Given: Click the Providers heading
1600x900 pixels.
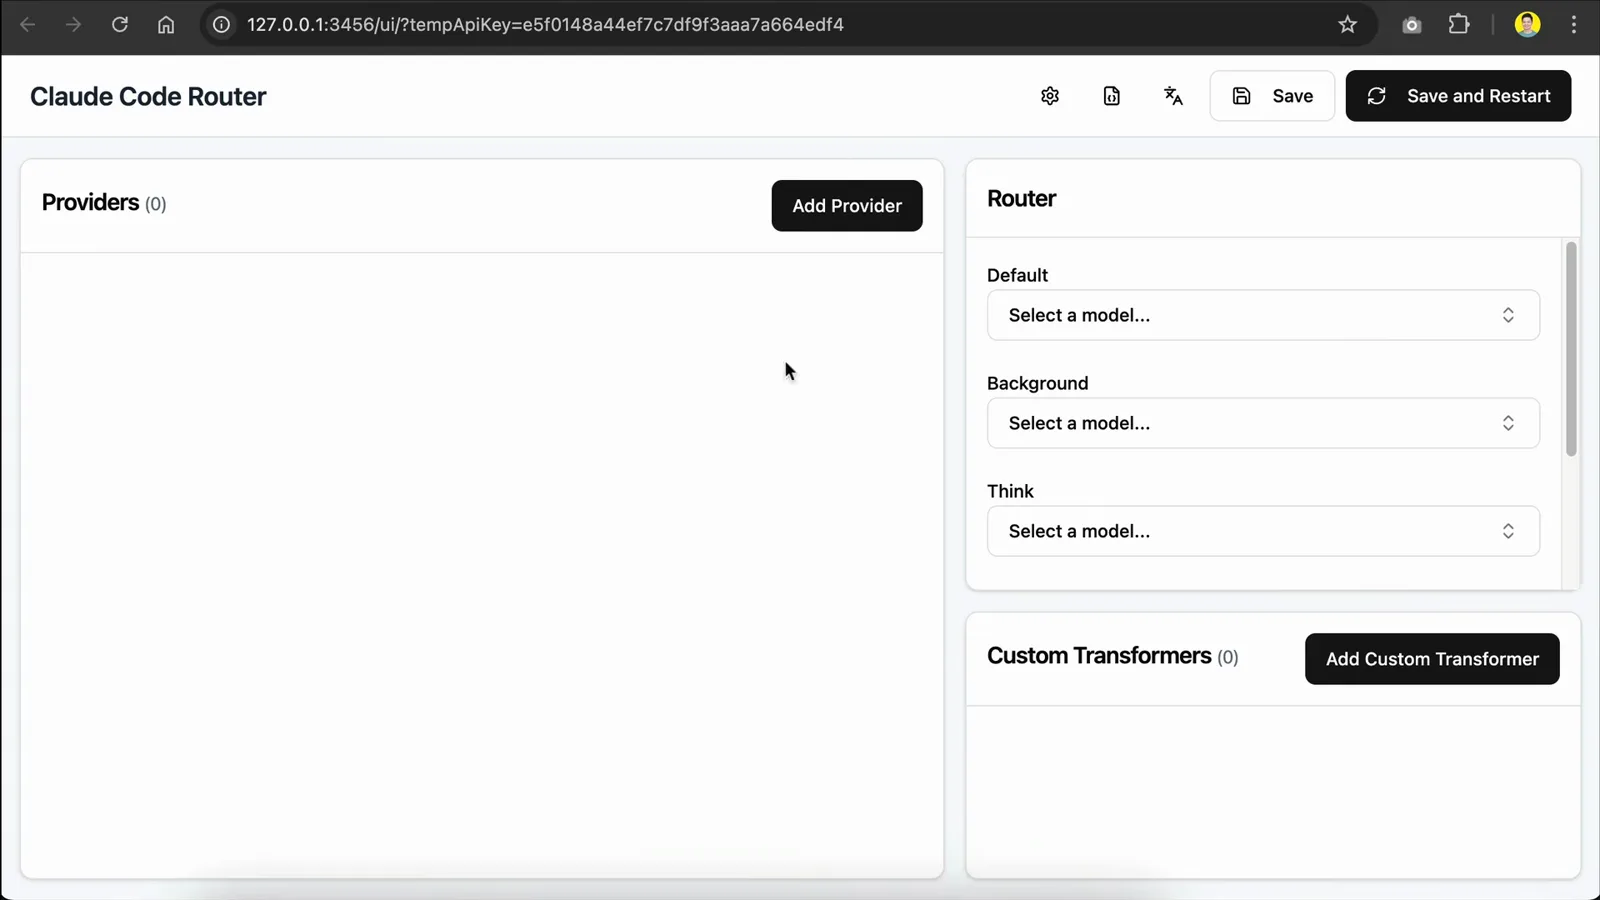Looking at the screenshot, I should (x=90, y=203).
